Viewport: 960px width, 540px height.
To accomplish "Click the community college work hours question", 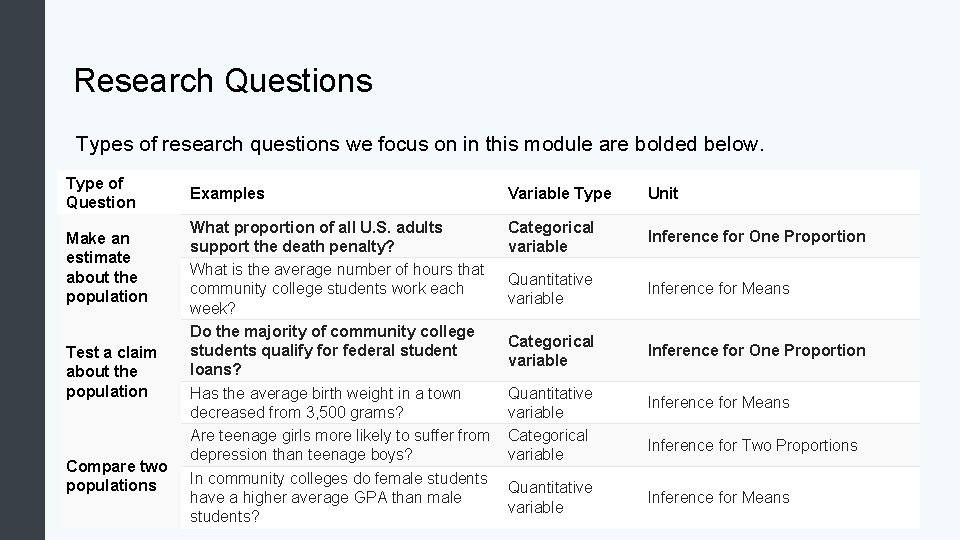I will [x=337, y=288].
